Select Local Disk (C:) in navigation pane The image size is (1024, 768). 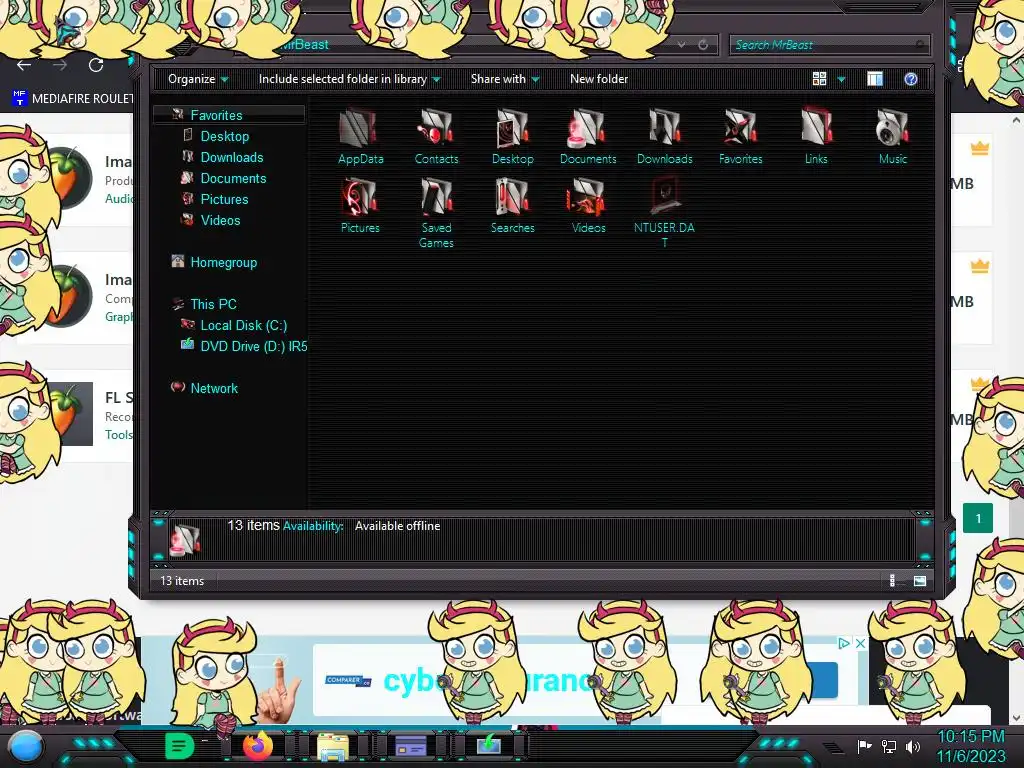[x=244, y=325]
